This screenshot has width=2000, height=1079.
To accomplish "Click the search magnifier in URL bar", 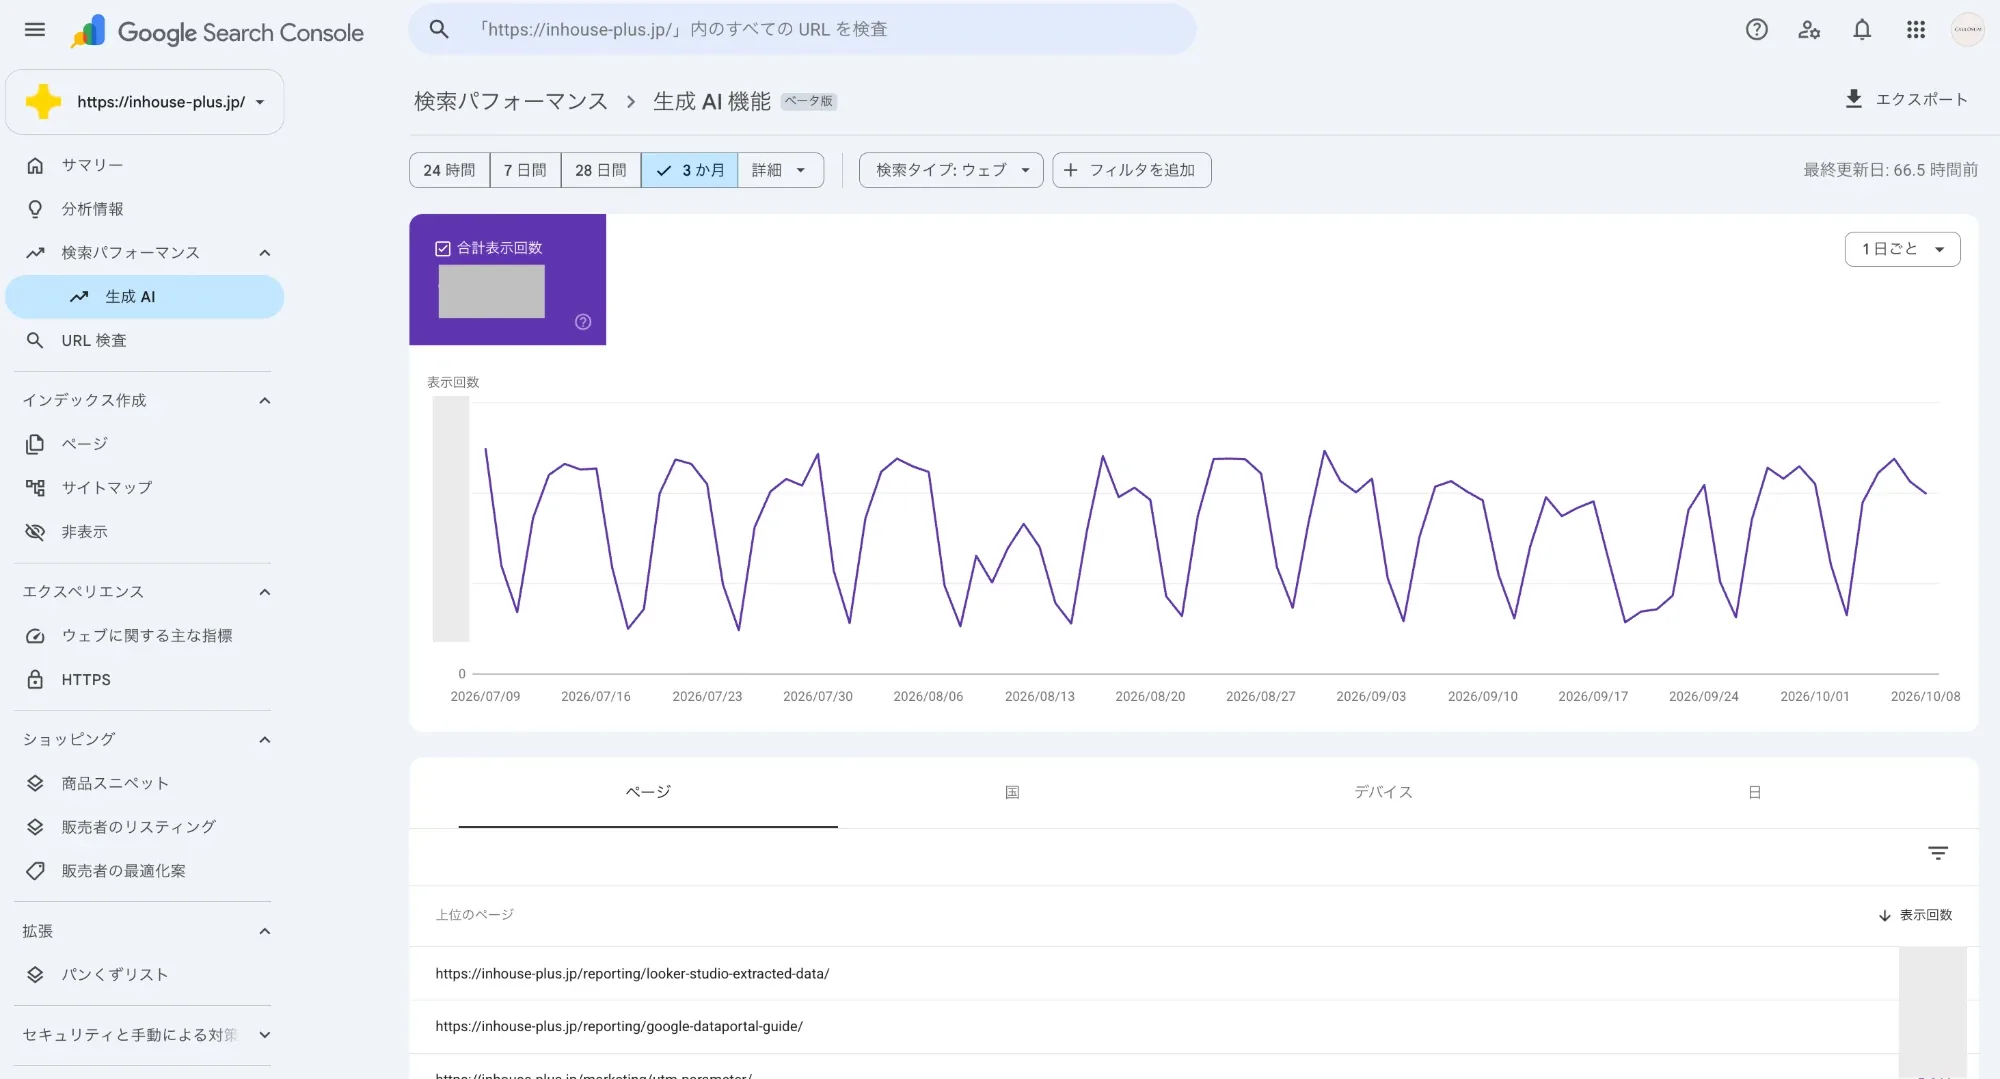I will (439, 30).
